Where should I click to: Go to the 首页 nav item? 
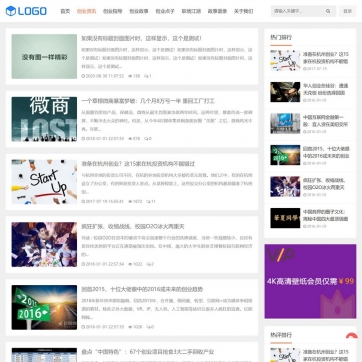65,11
